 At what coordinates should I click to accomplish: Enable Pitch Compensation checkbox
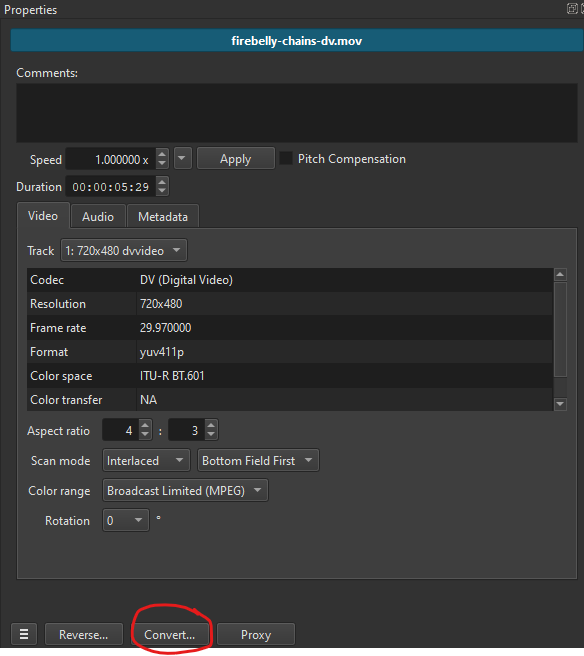click(x=286, y=159)
